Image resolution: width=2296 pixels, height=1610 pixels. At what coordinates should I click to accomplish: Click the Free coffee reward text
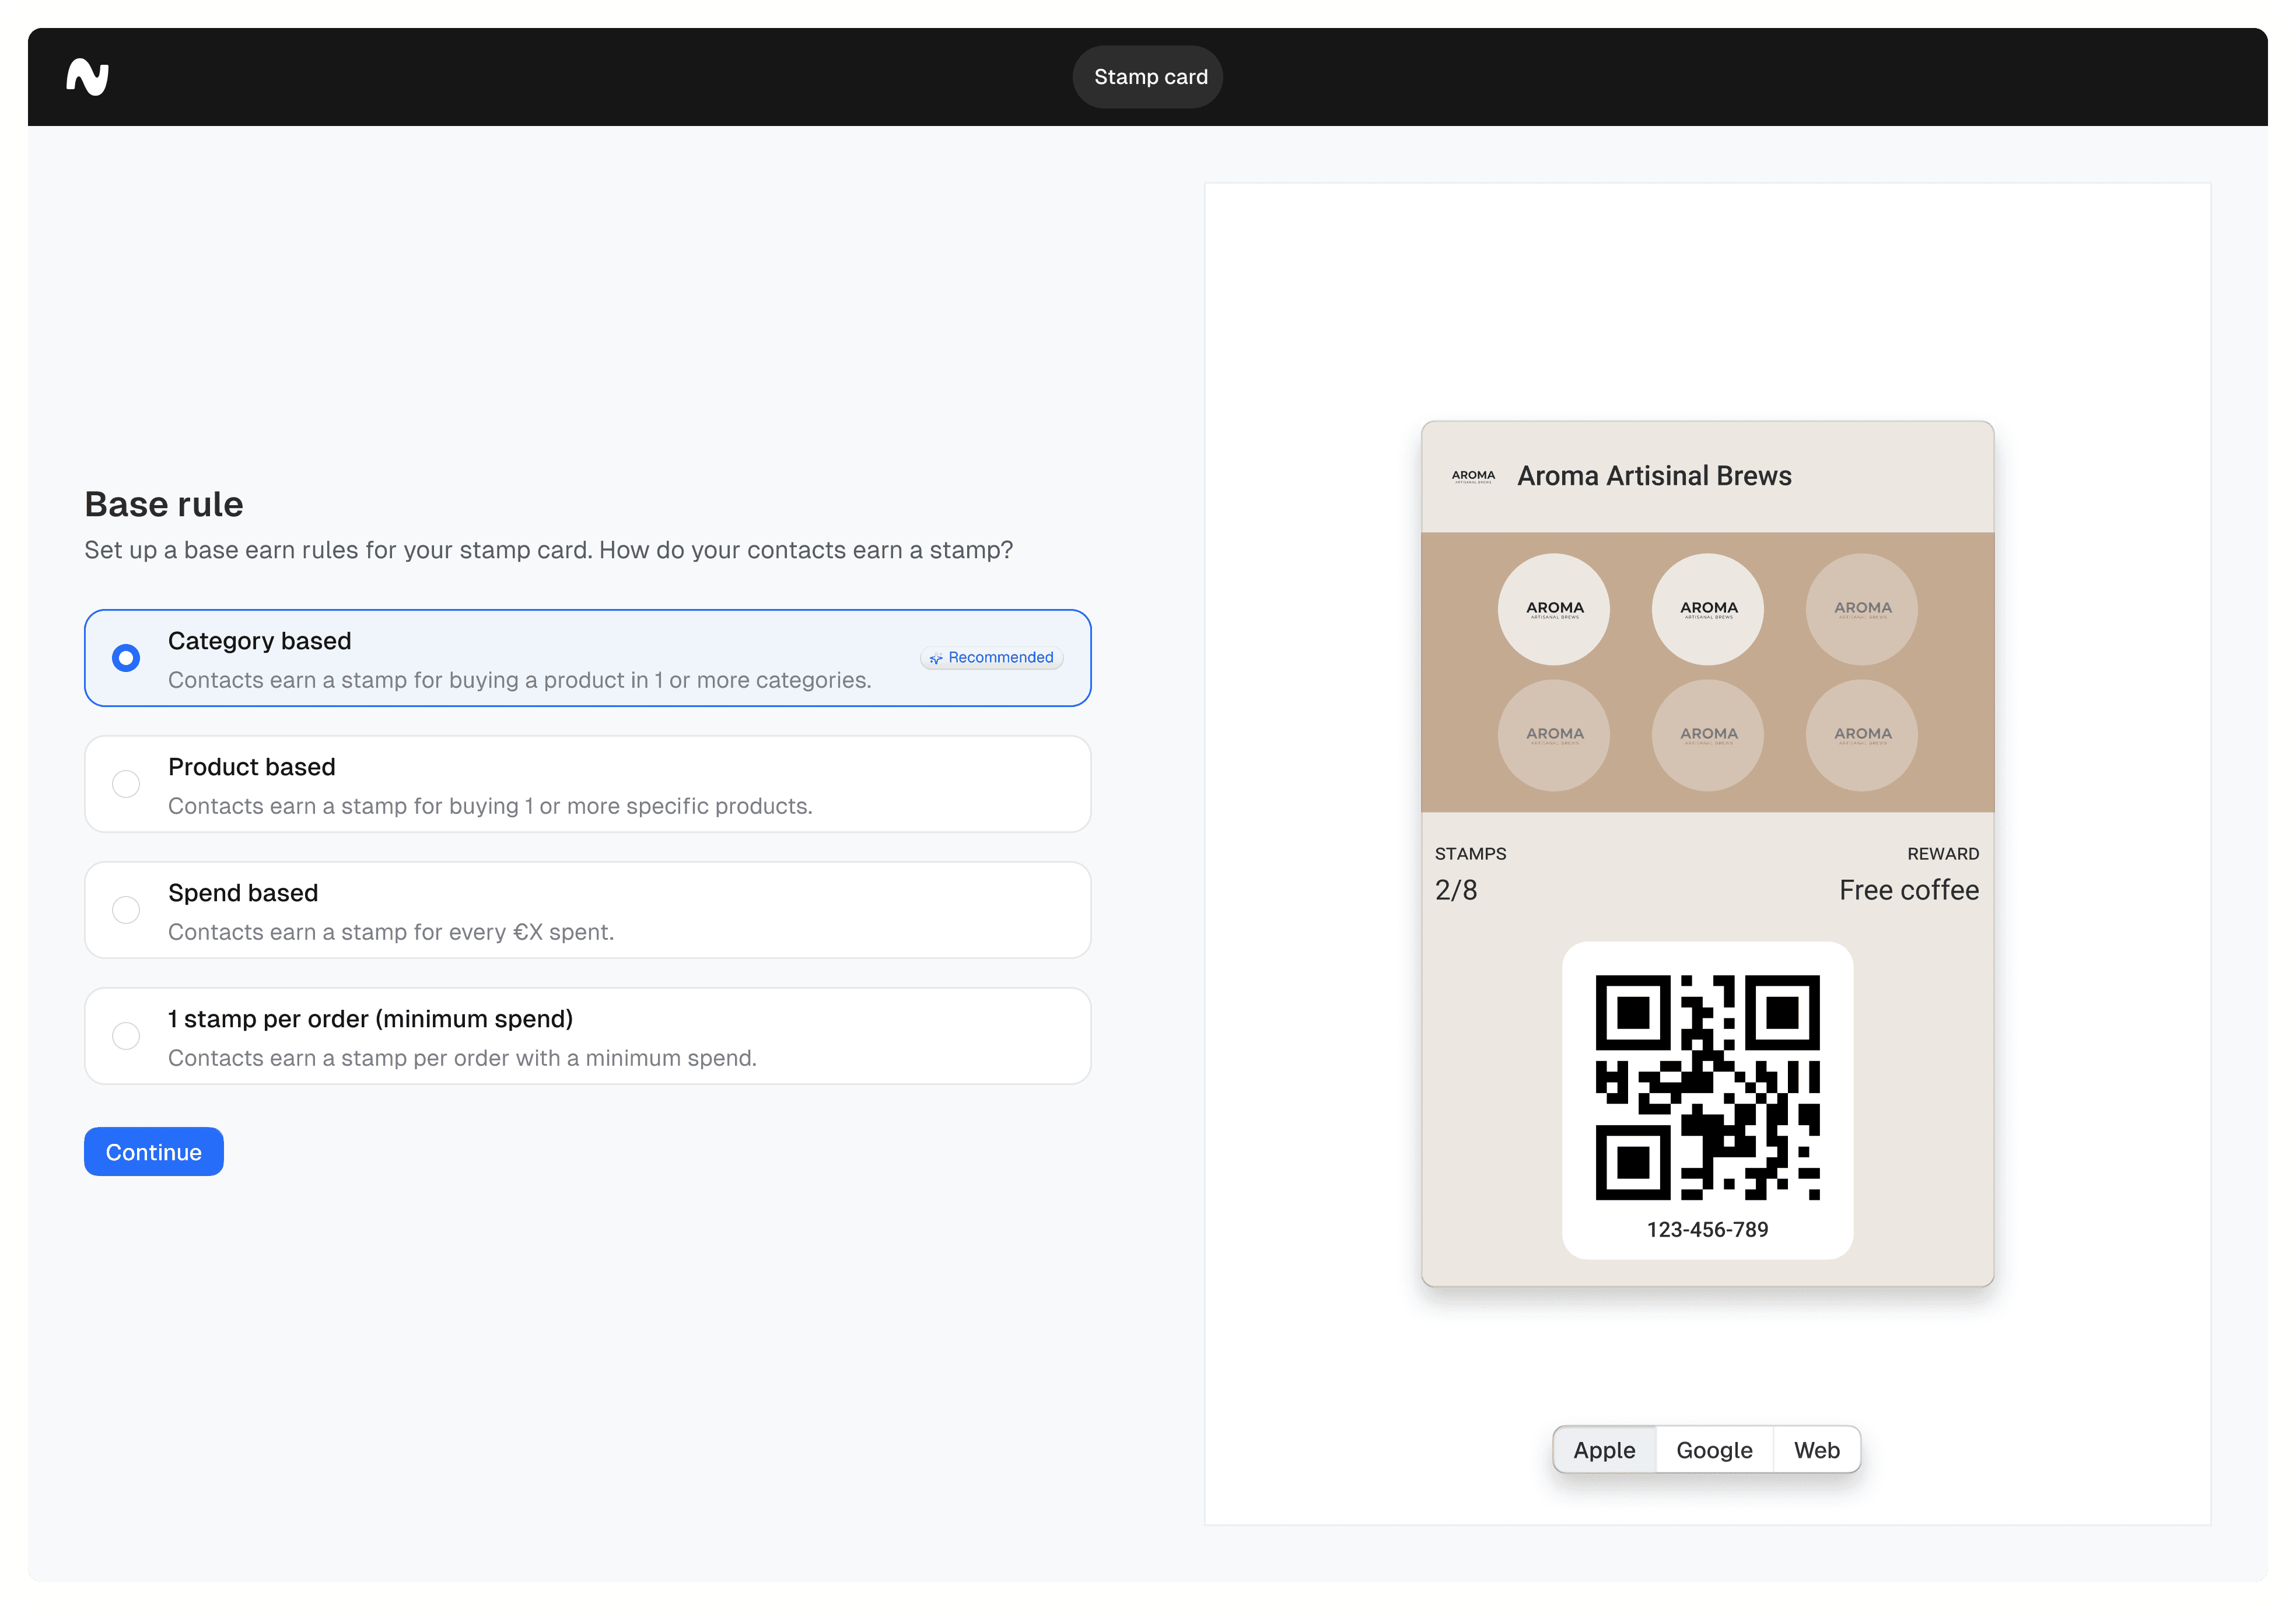(x=1908, y=890)
